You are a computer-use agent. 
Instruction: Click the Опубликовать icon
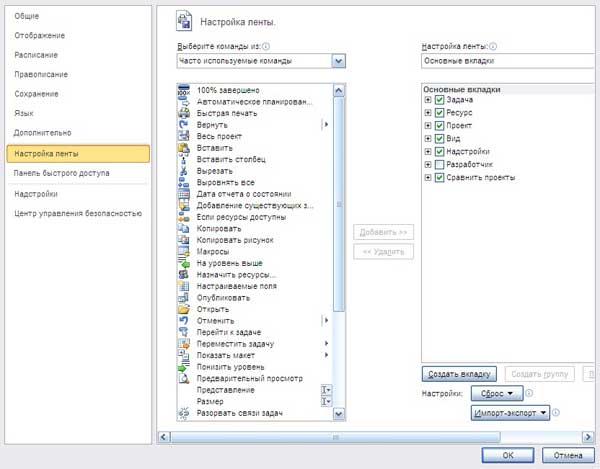(x=184, y=298)
